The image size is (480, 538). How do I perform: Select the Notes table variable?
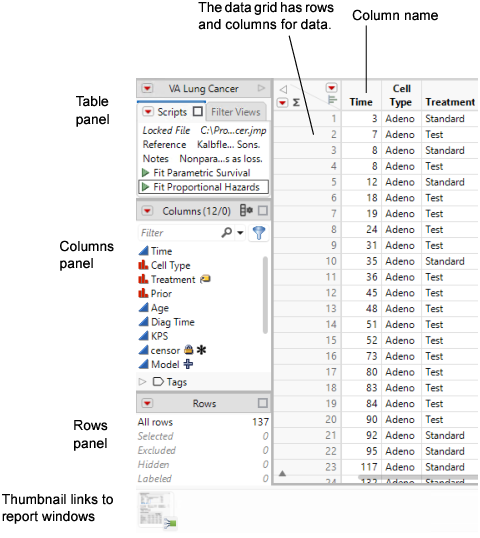pyautogui.click(x=202, y=159)
